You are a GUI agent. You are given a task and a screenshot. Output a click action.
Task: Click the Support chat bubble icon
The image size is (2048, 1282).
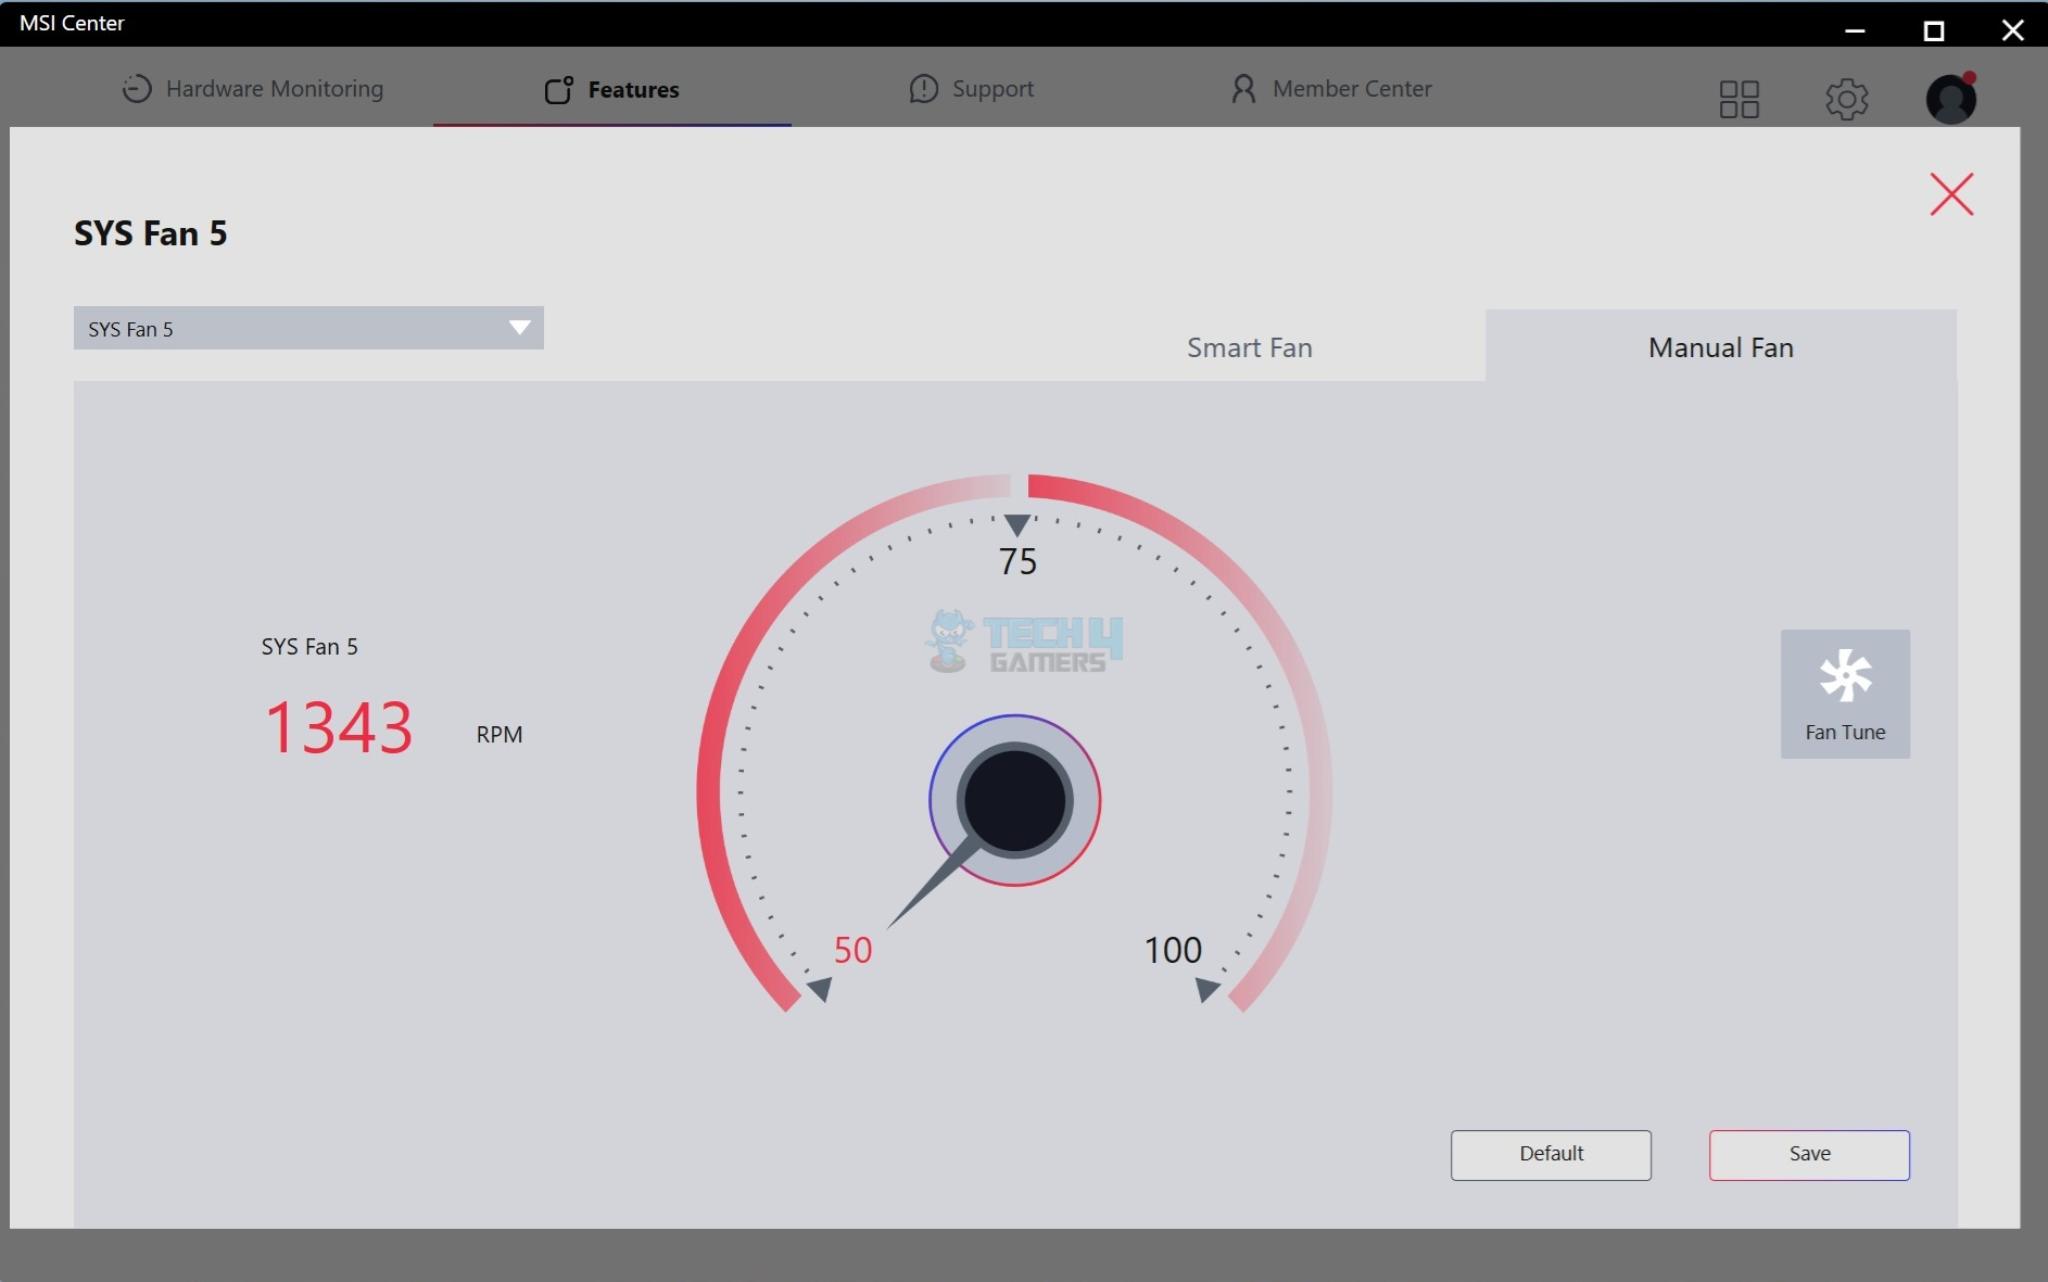coord(923,89)
